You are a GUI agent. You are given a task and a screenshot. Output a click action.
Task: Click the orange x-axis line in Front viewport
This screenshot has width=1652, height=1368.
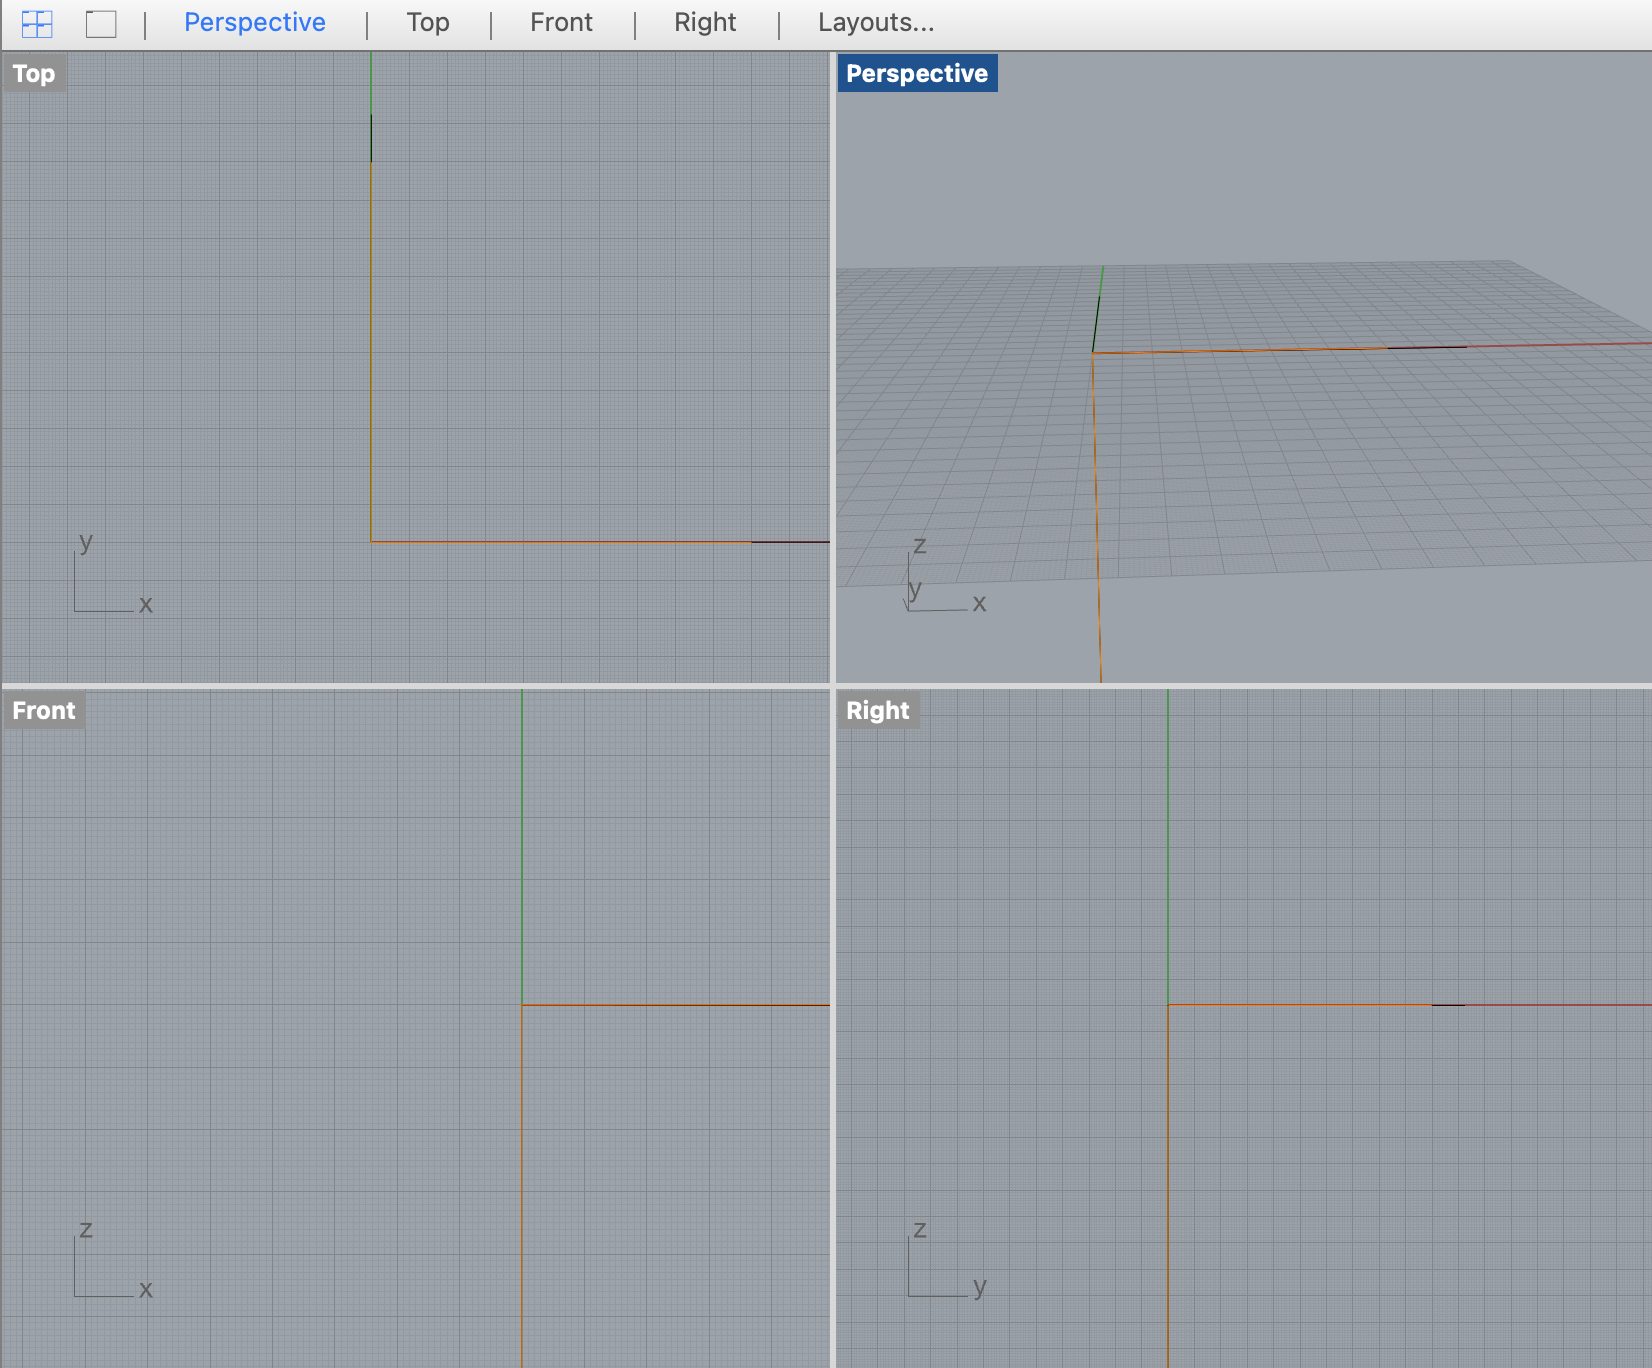click(670, 1005)
